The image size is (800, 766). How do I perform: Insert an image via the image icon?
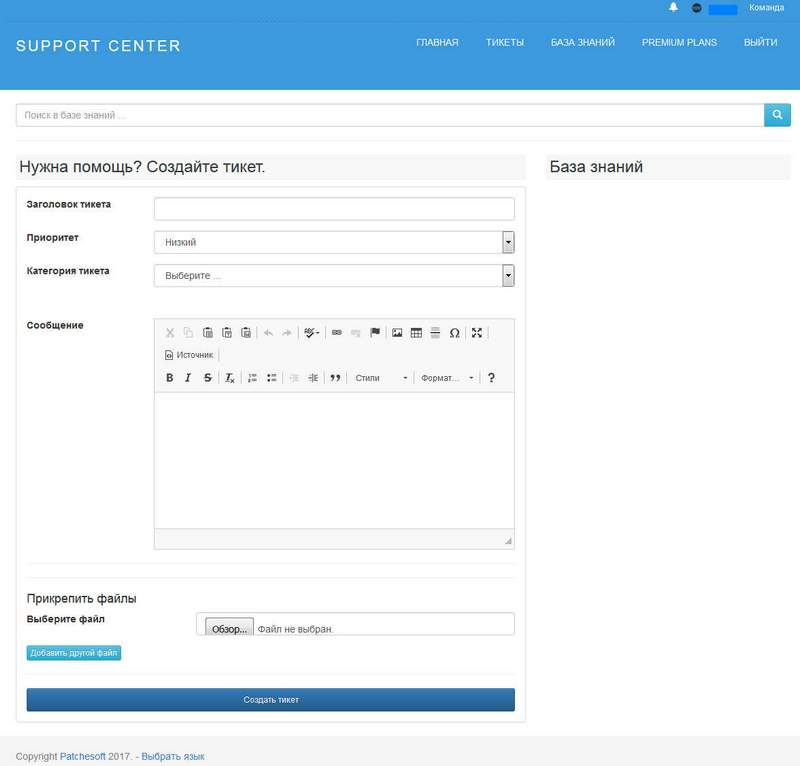coord(397,333)
